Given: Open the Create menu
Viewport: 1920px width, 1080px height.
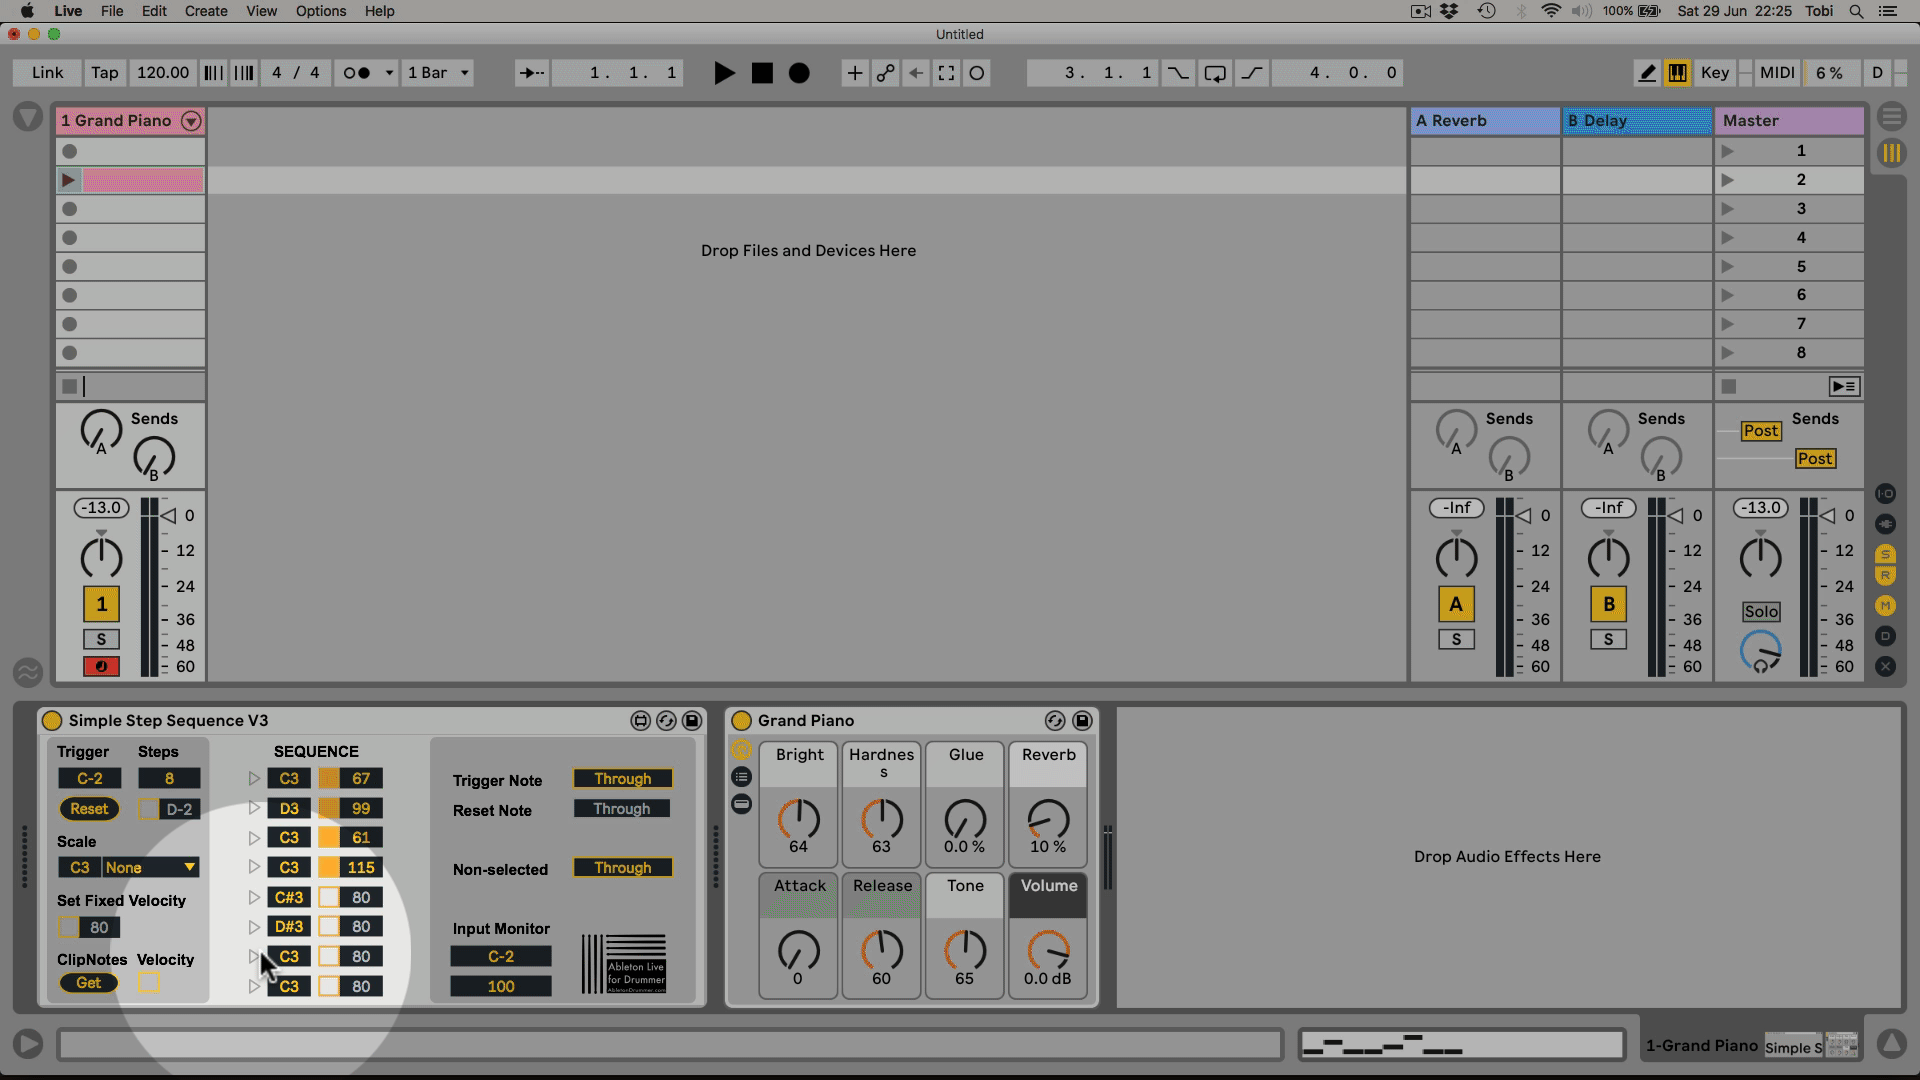Looking at the screenshot, I should pyautogui.click(x=206, y=11).
